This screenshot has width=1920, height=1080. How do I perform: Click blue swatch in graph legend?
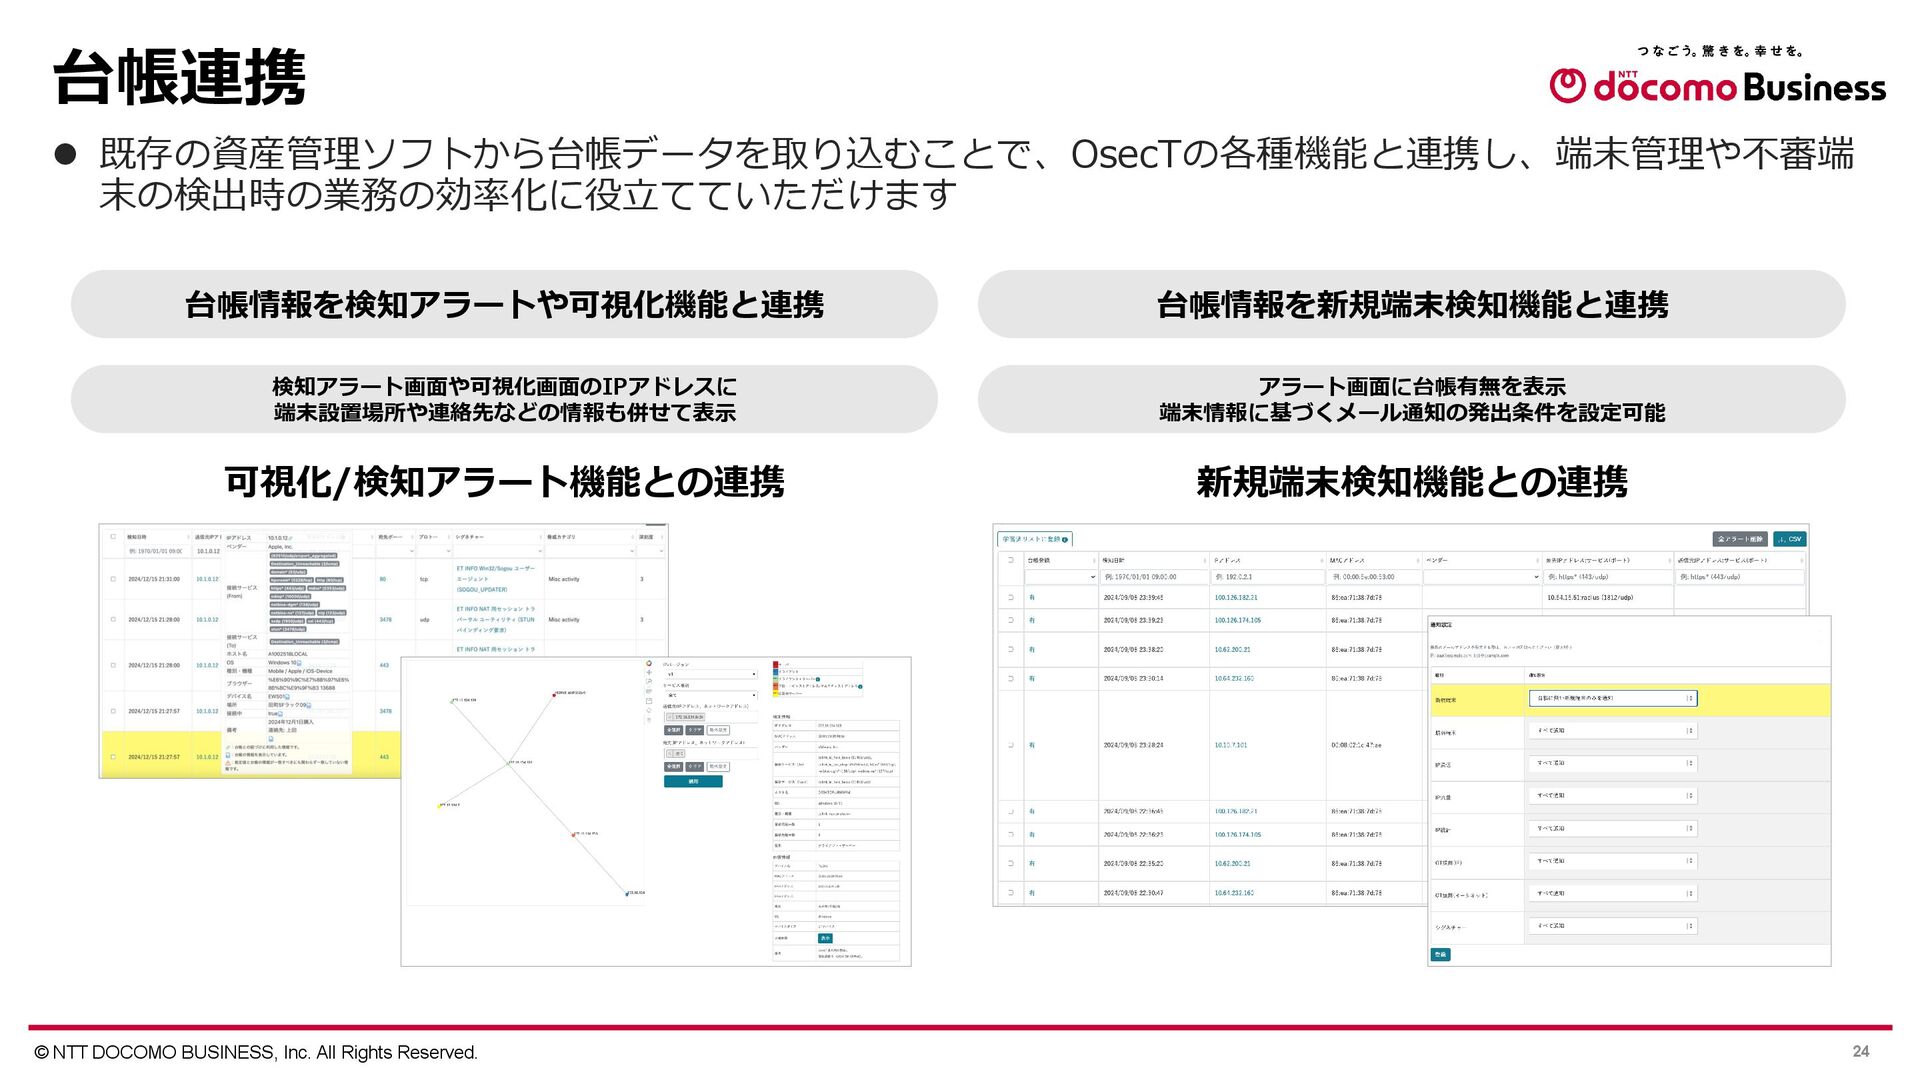(x=776, y=671)
